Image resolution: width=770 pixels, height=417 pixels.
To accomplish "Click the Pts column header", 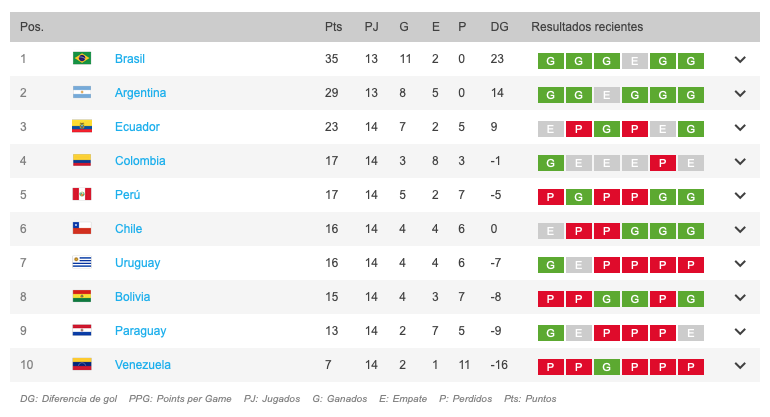I will [333, 27].
